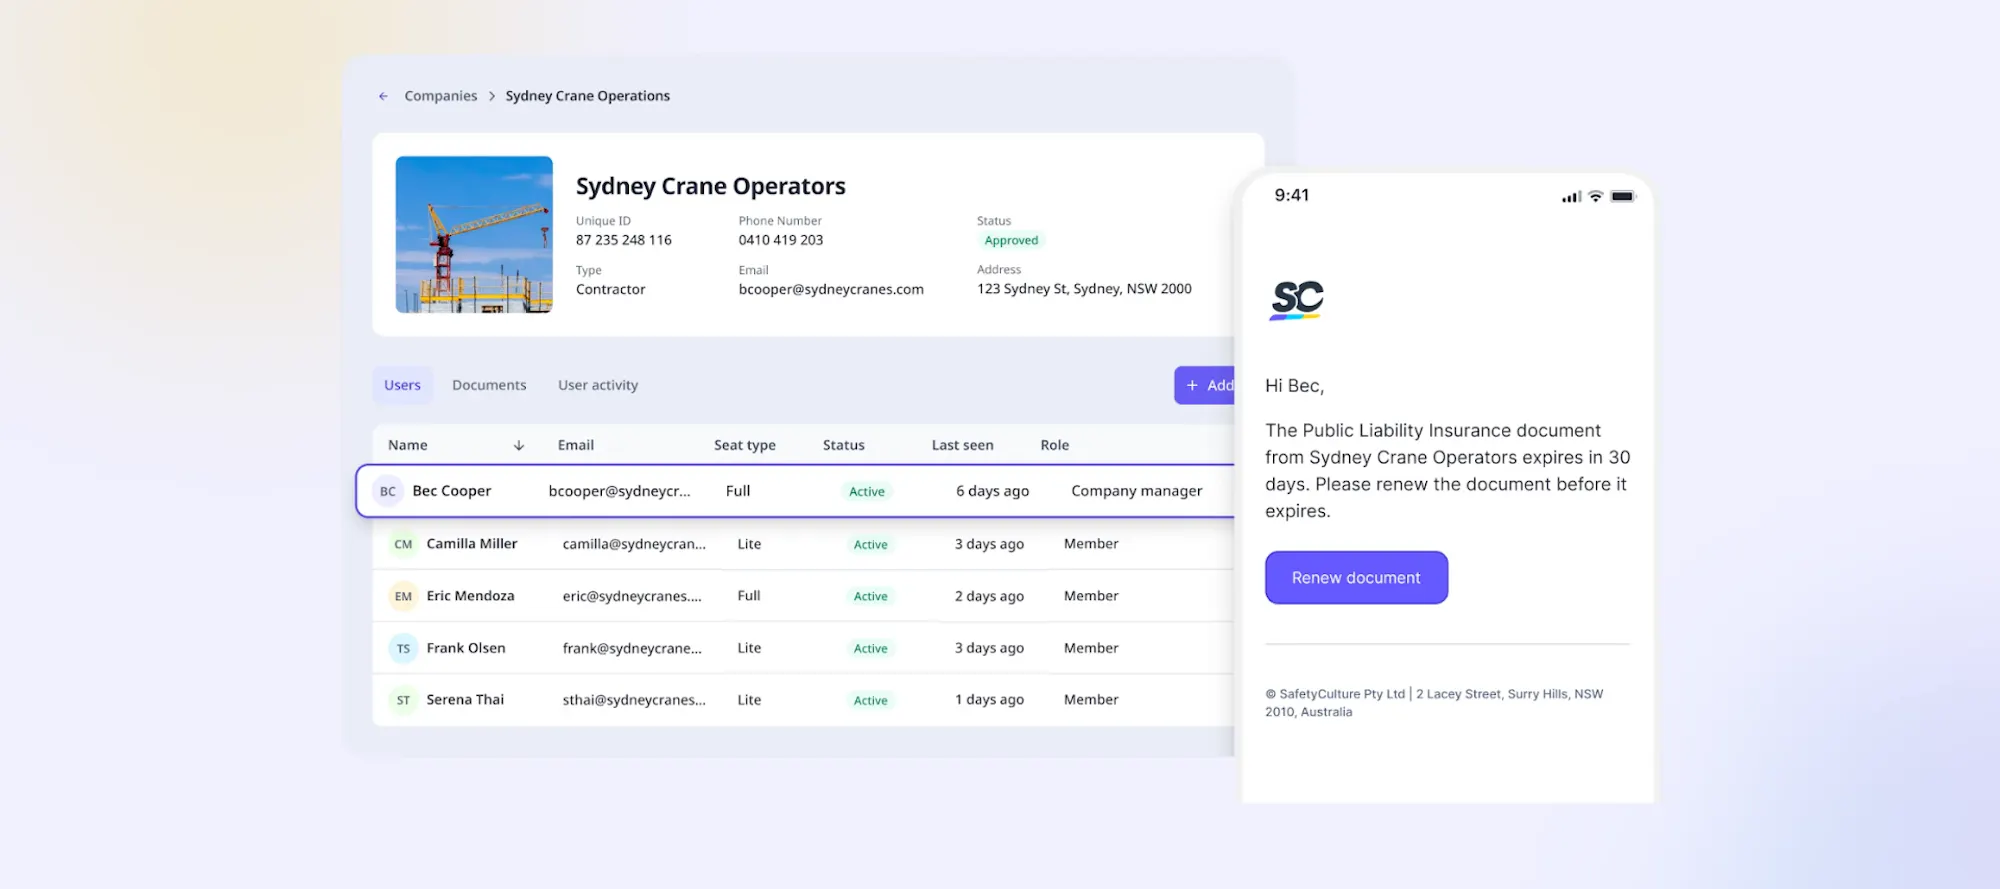Screen dimensions: 2000x889
Task: Open the Companies breadcrumb link
Action: pos(441,96)
